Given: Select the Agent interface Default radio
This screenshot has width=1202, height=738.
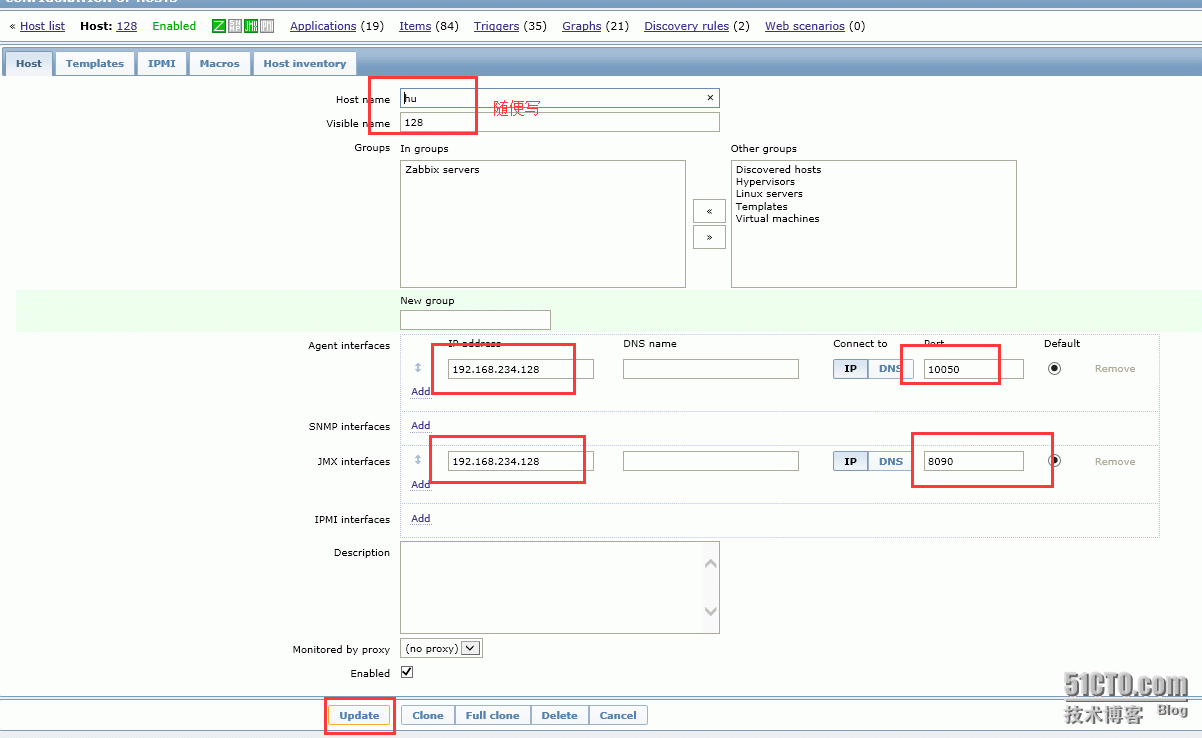Looking at the screenshot, I should [1054, 368].
